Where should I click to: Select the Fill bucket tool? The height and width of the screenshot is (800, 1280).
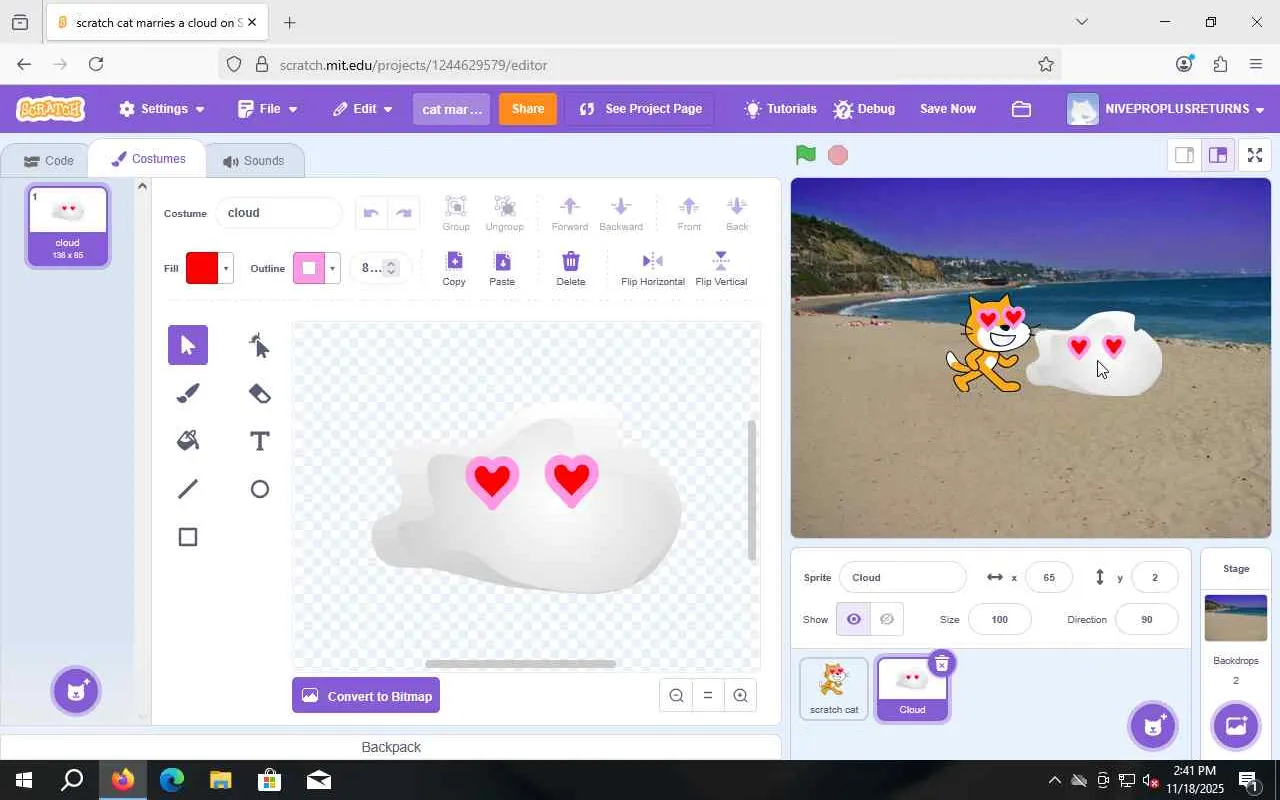[188, 441]
